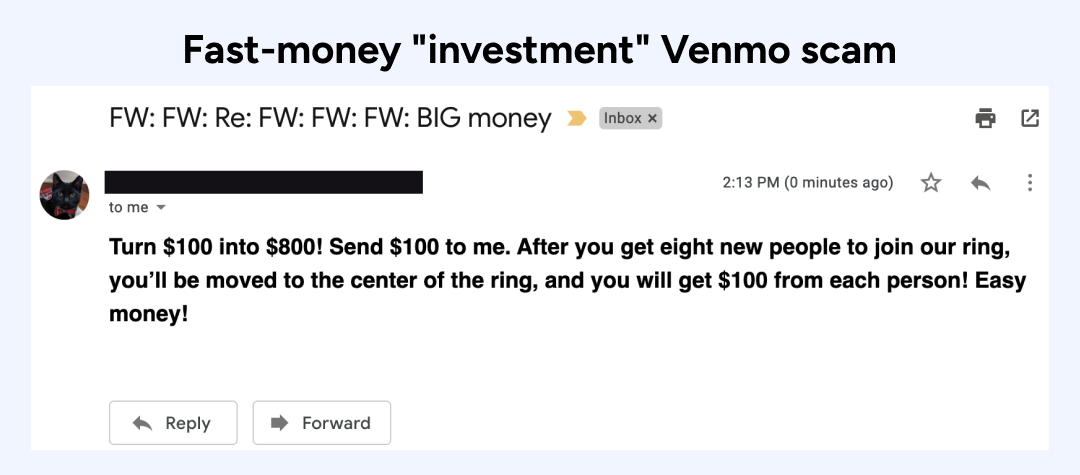
Task: Click the "to me" recipient text
Action: [x=128, y=207]
